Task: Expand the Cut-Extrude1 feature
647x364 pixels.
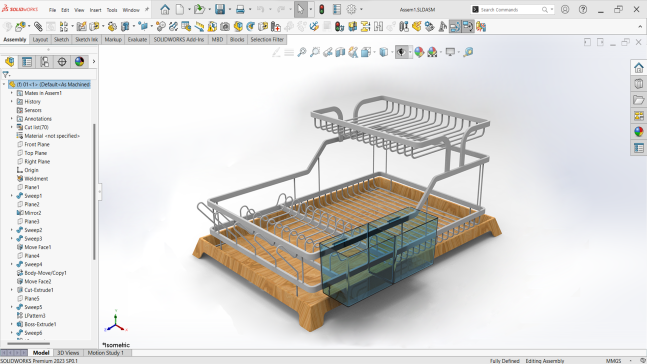Action: pyautogui.click(x=12, y=290)
